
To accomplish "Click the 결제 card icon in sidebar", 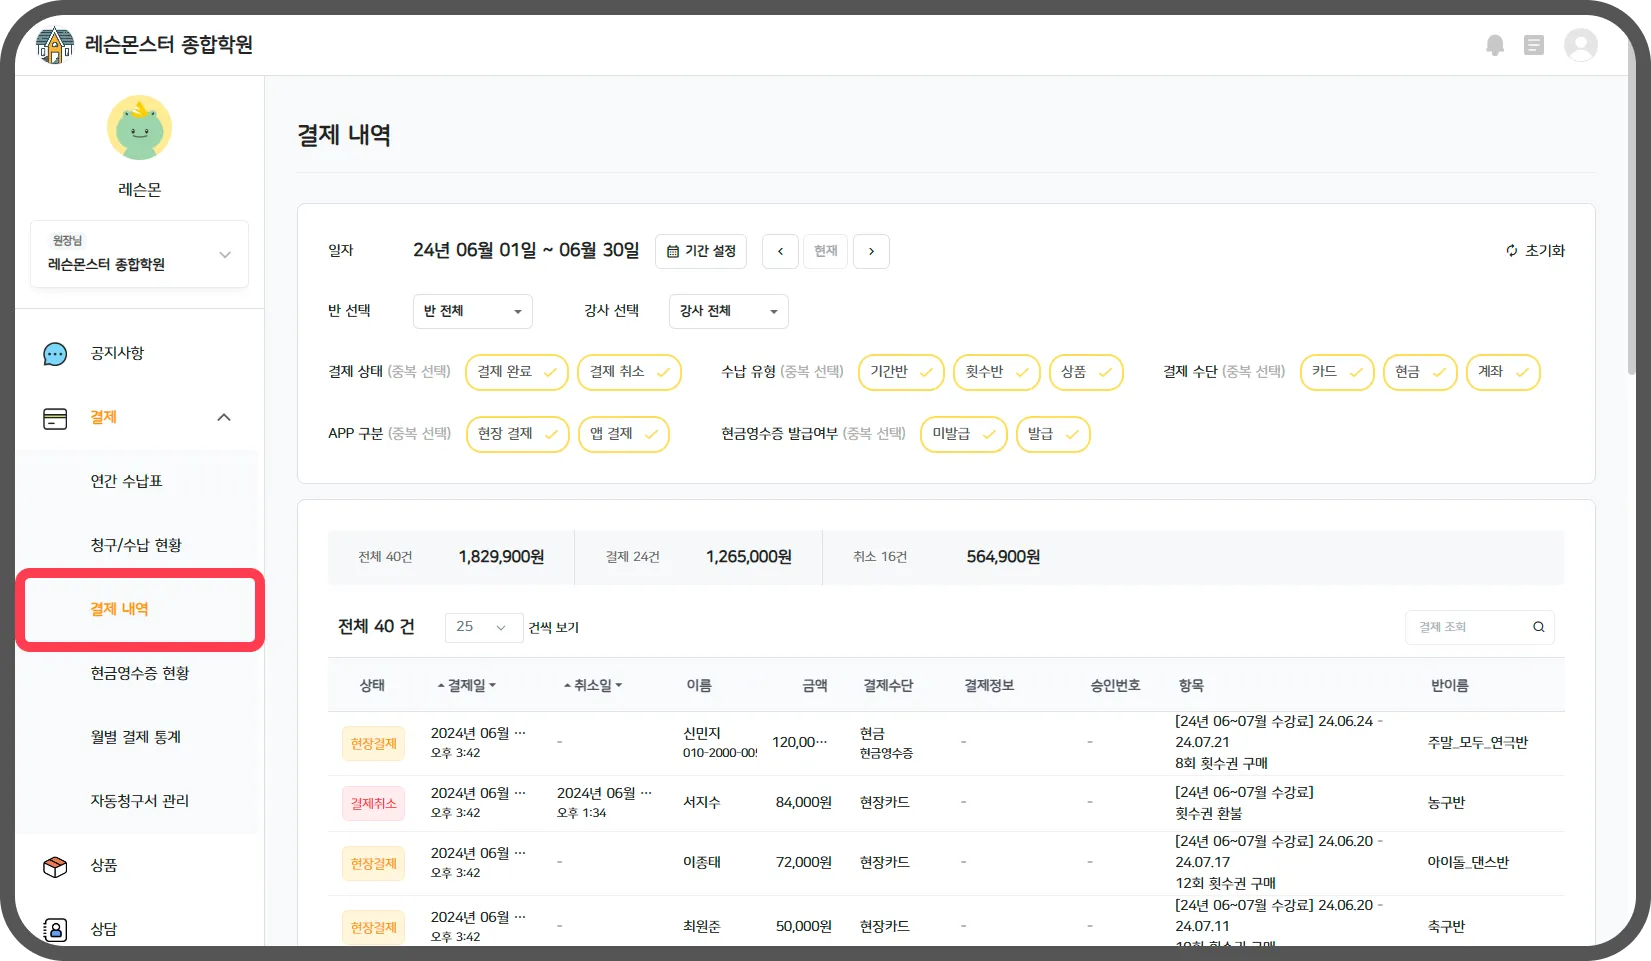I will coord(55,418).
